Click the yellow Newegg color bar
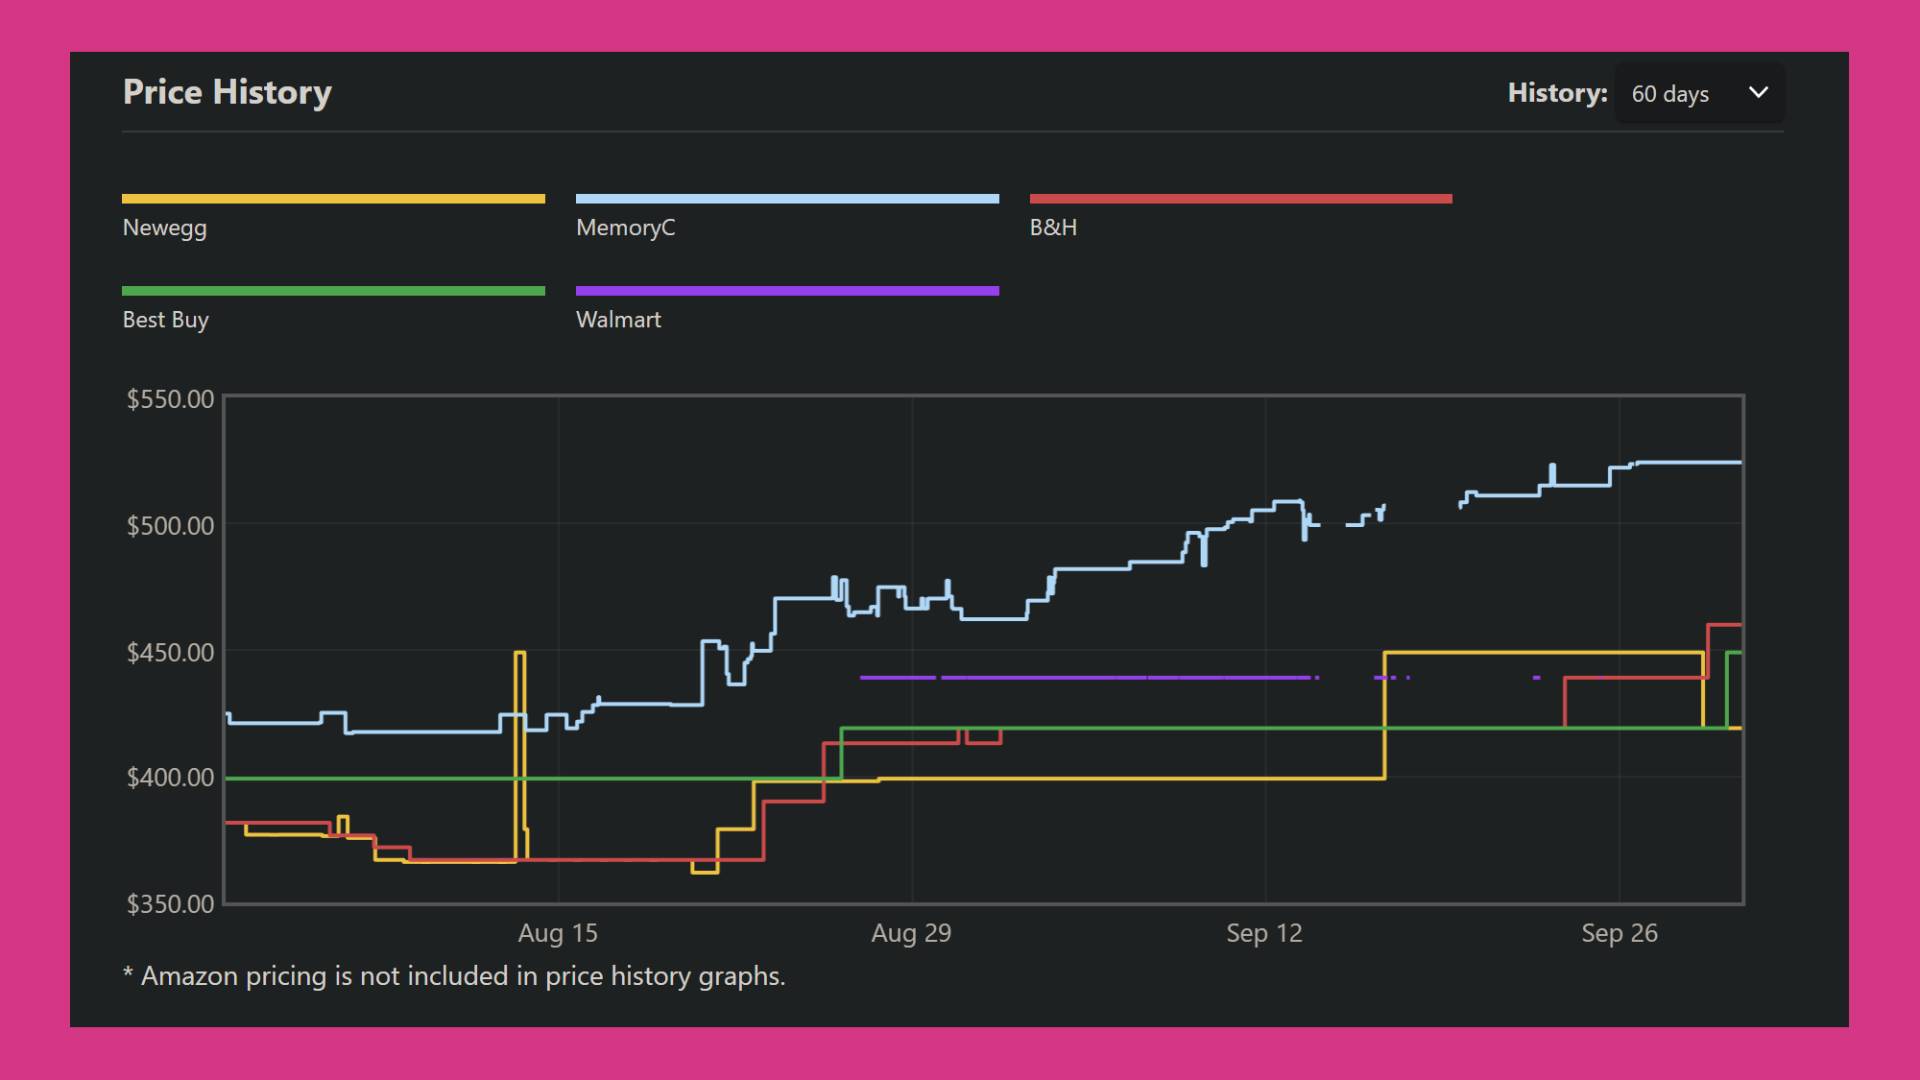This screenshot has height=1080, width=1920. click(333, 199)
